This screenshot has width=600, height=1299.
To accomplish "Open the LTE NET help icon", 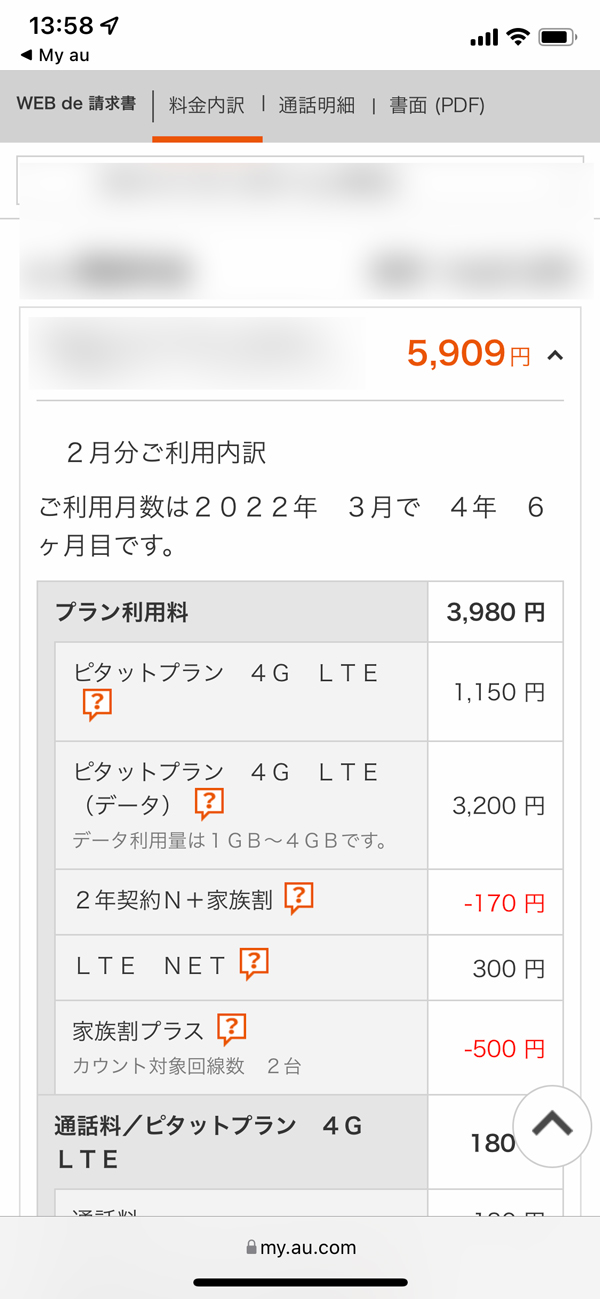I will coord(255,963).
